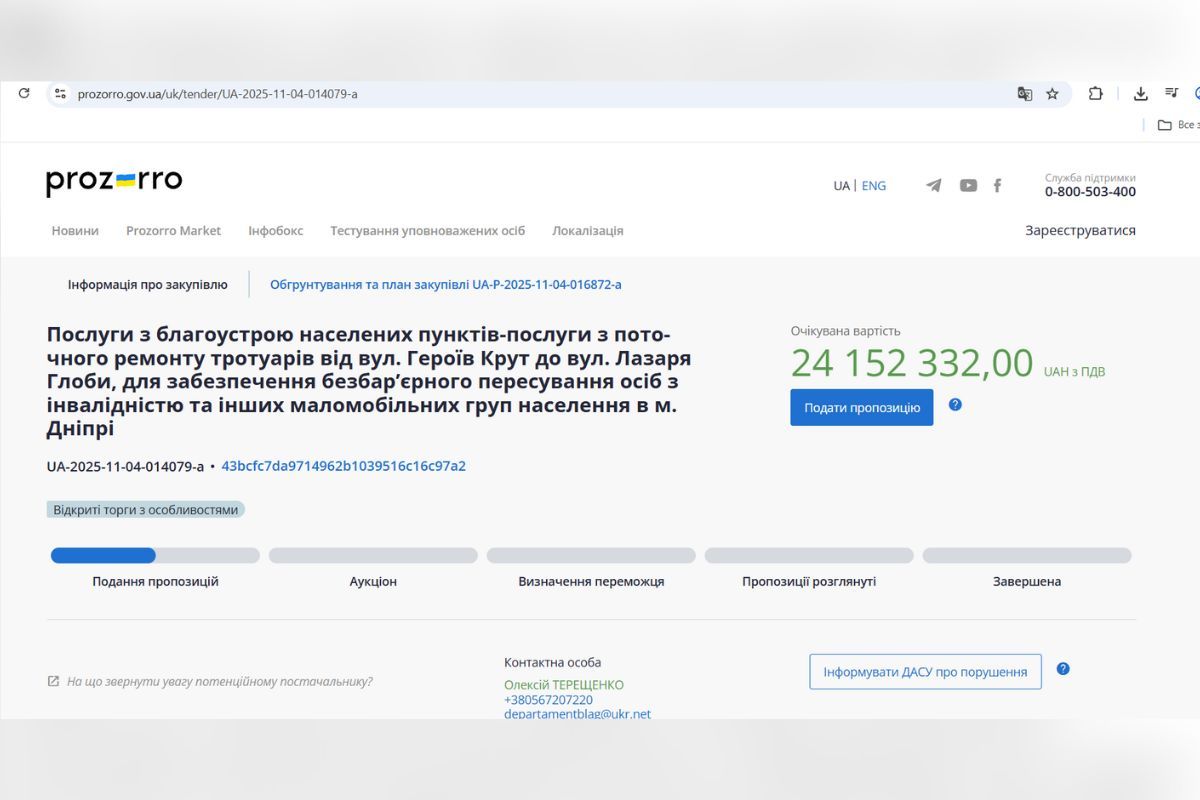This screenshot has width=1200, height=800.
Task: Open the Google Translate page tool
Action: point(1024,93)
